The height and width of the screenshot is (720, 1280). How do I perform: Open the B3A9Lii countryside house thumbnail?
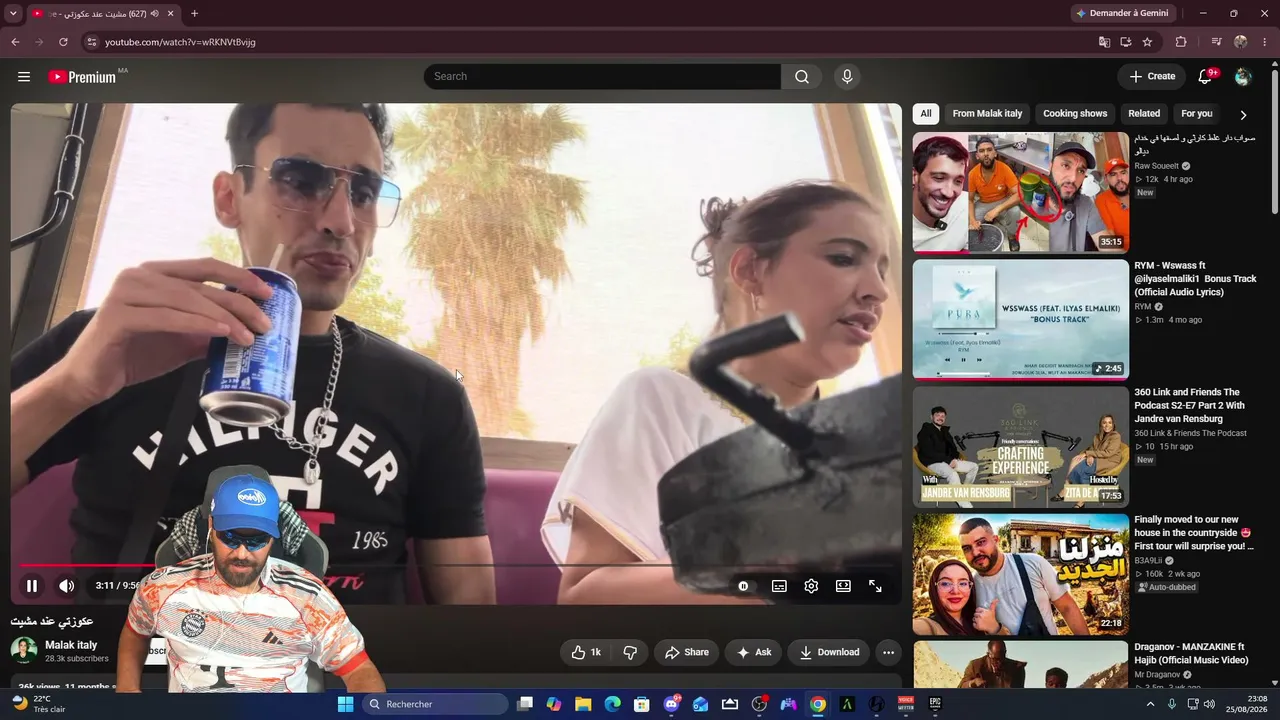click(x=1021, y=575)
